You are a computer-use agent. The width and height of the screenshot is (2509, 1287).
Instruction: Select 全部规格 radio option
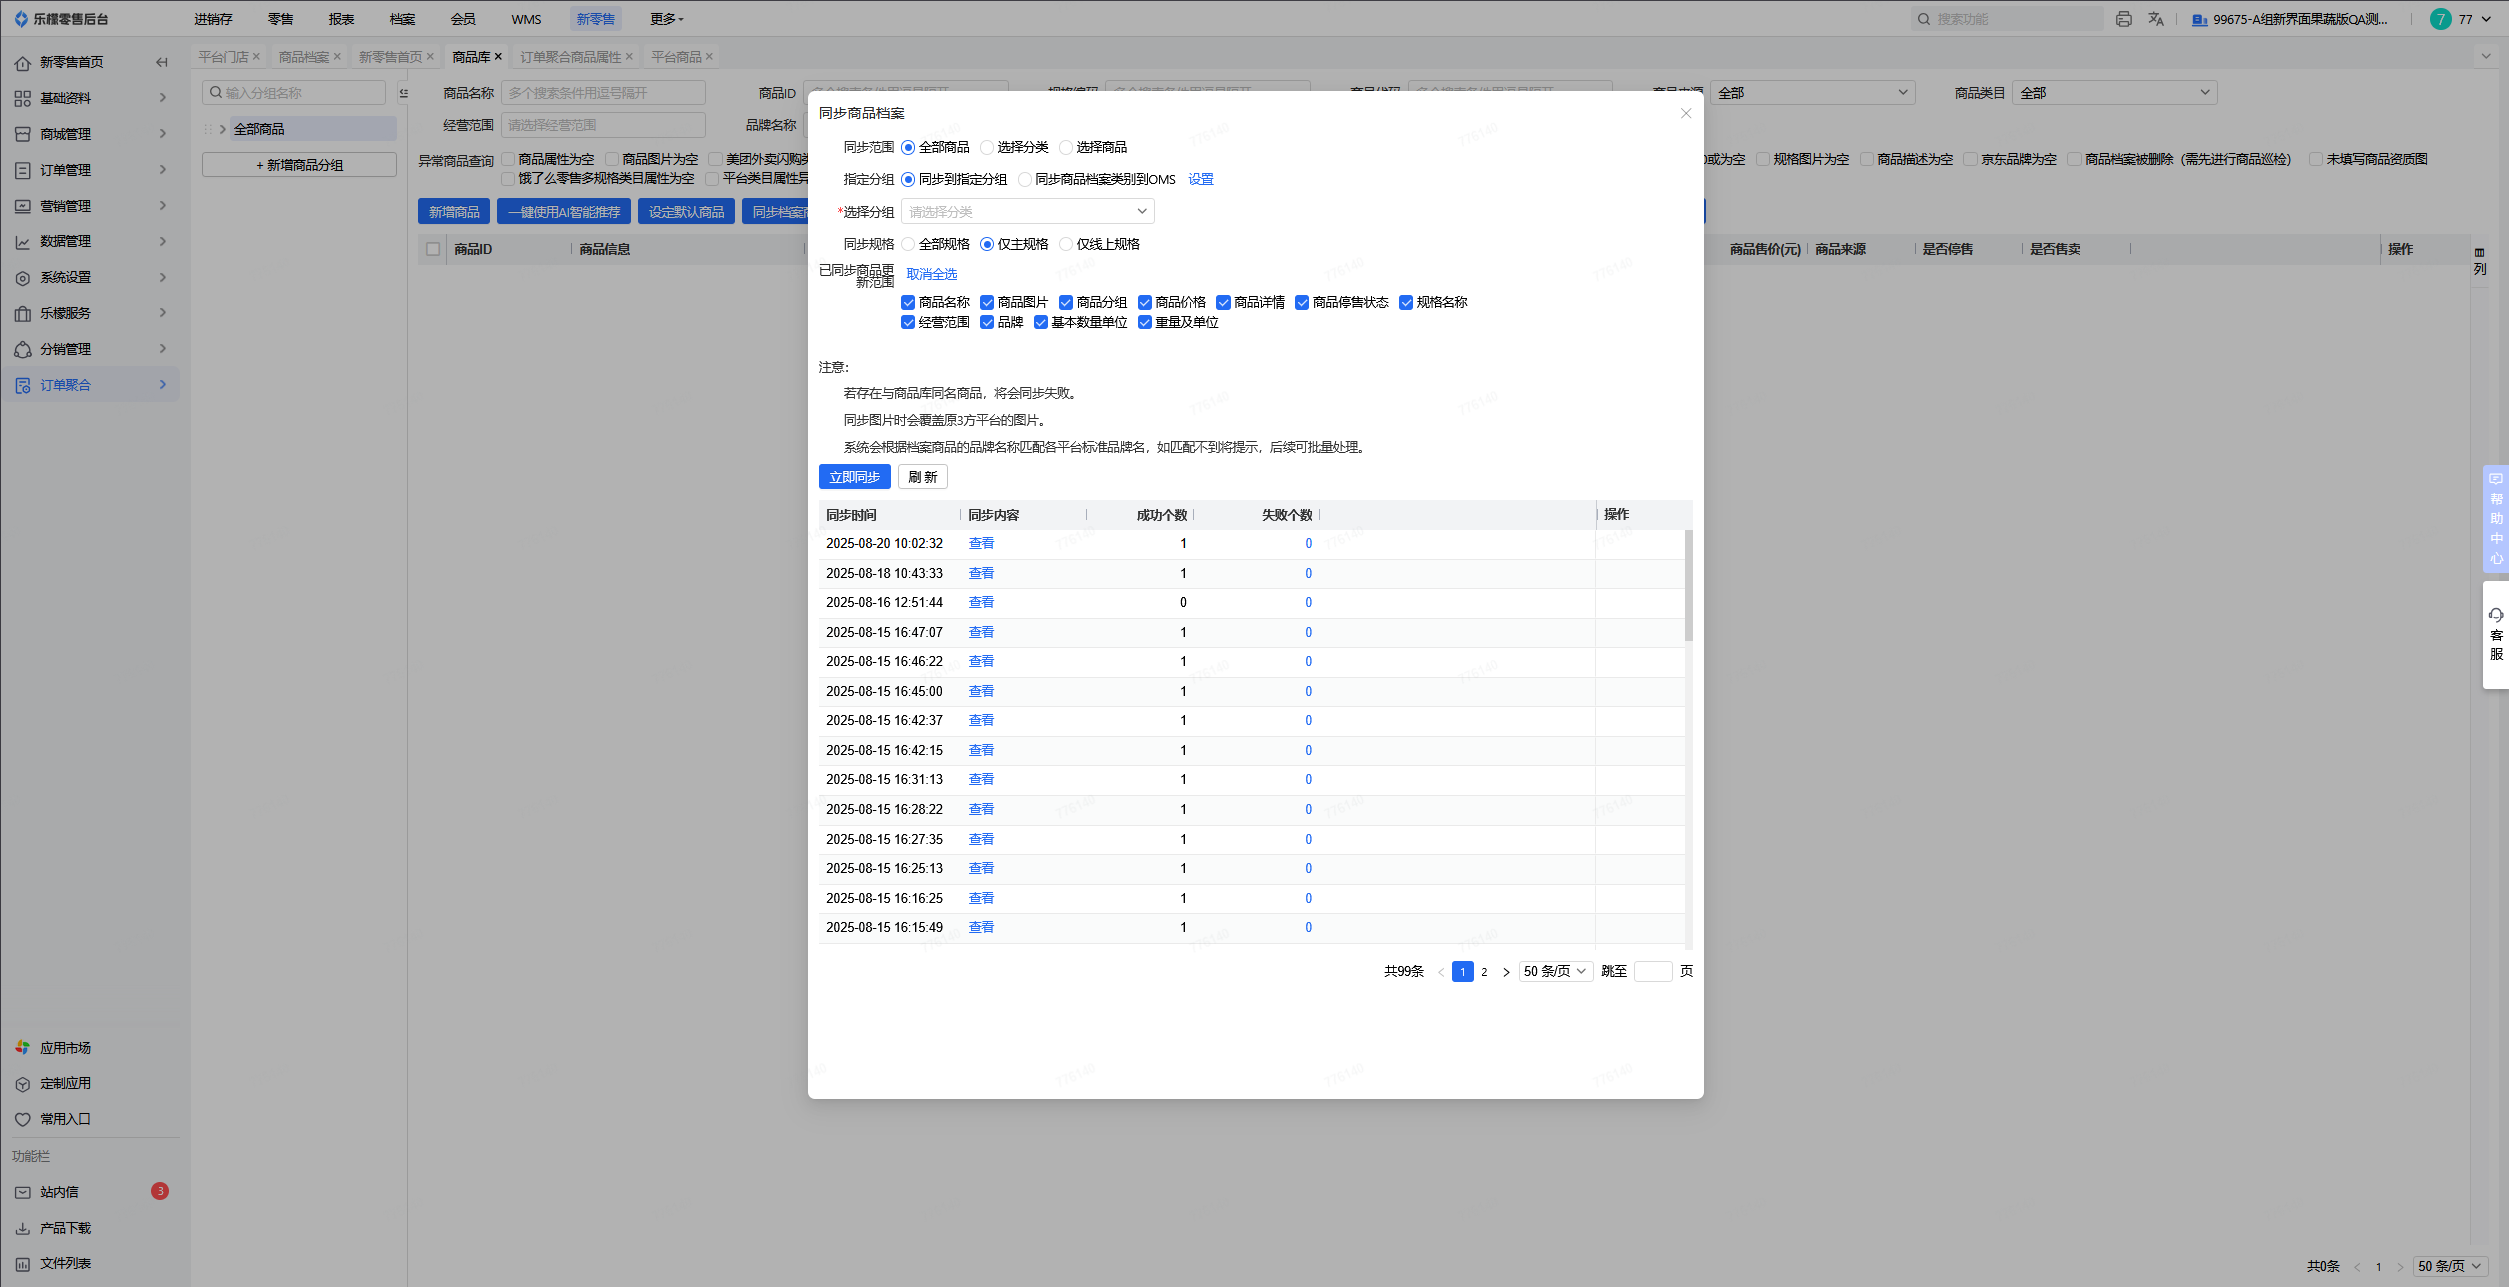coord(908,244)
